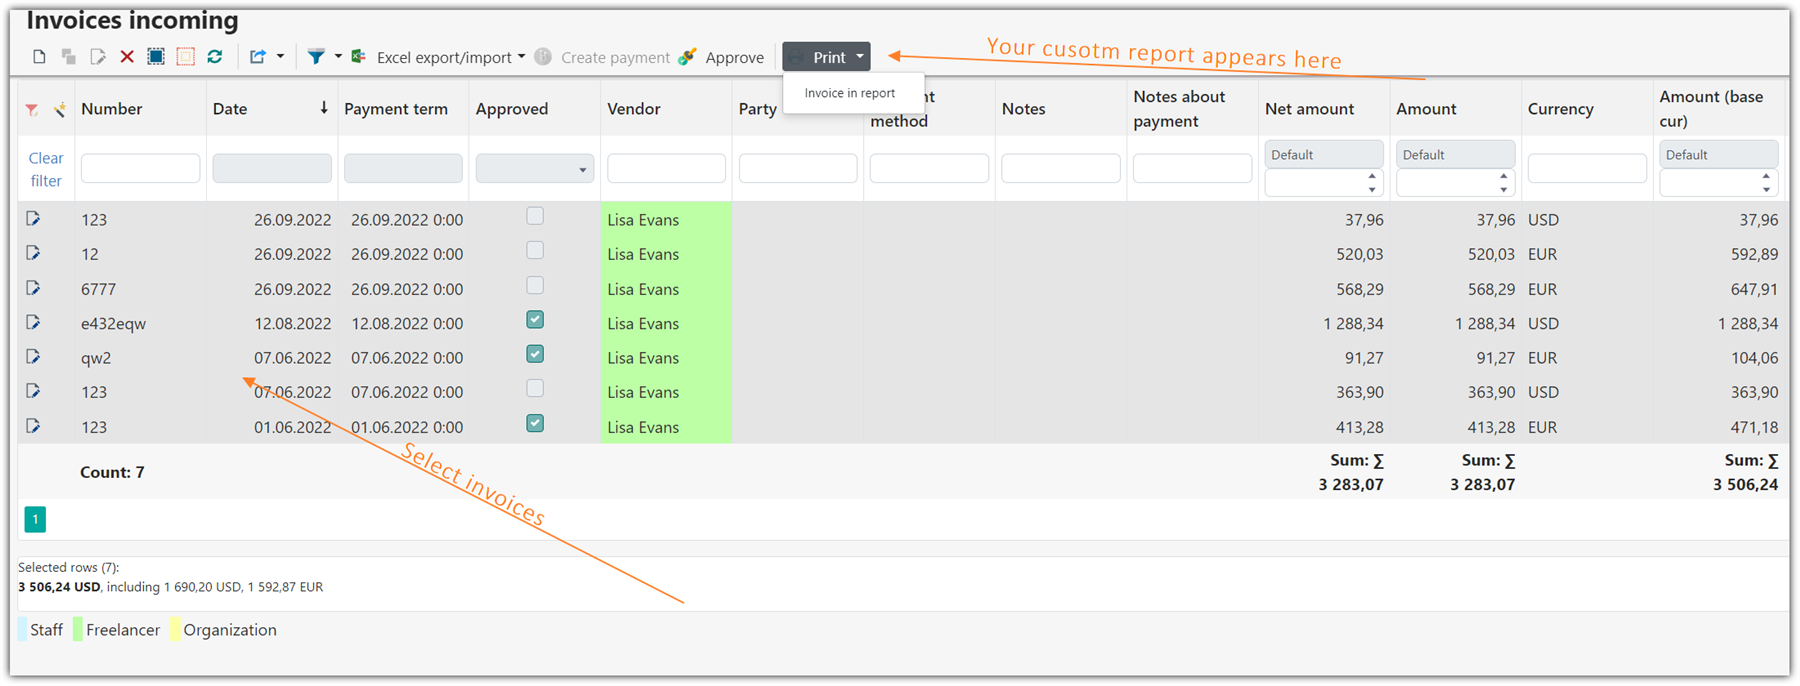
Task: Uncheck Approved checkbox for invoice e432eqw
Action: coord(535,320)
